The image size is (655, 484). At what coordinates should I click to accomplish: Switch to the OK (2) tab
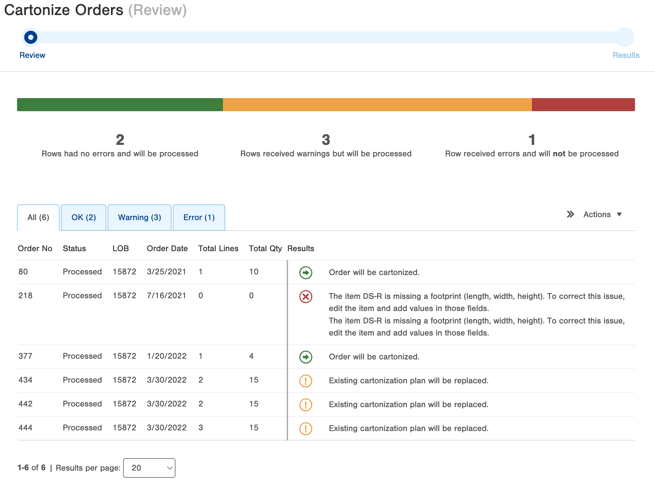pos(83,217)
